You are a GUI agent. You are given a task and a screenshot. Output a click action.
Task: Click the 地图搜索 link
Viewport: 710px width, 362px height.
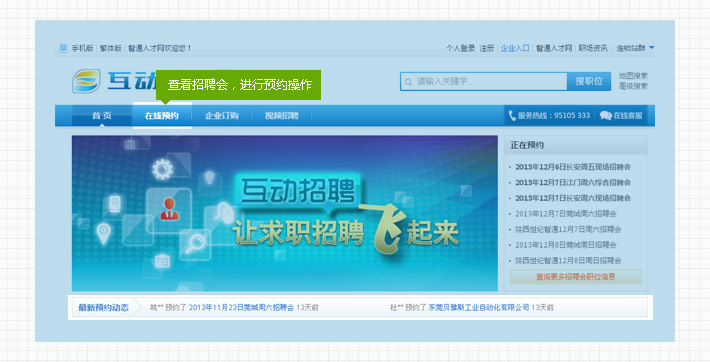[x=633, y=76]
